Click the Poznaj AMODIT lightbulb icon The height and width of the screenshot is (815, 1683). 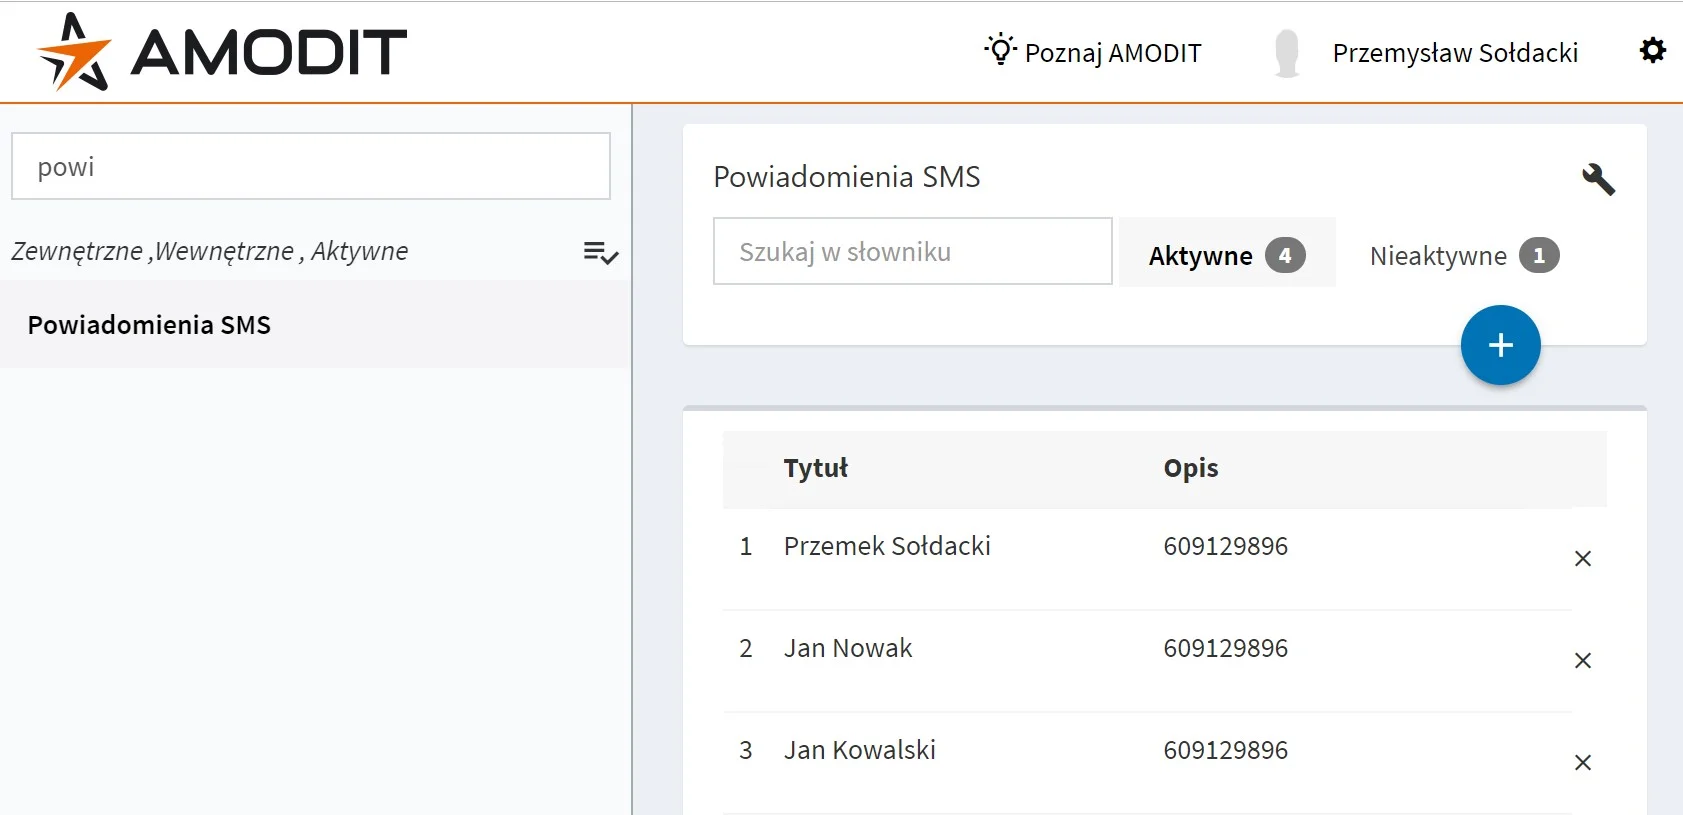click(1000, 49)
